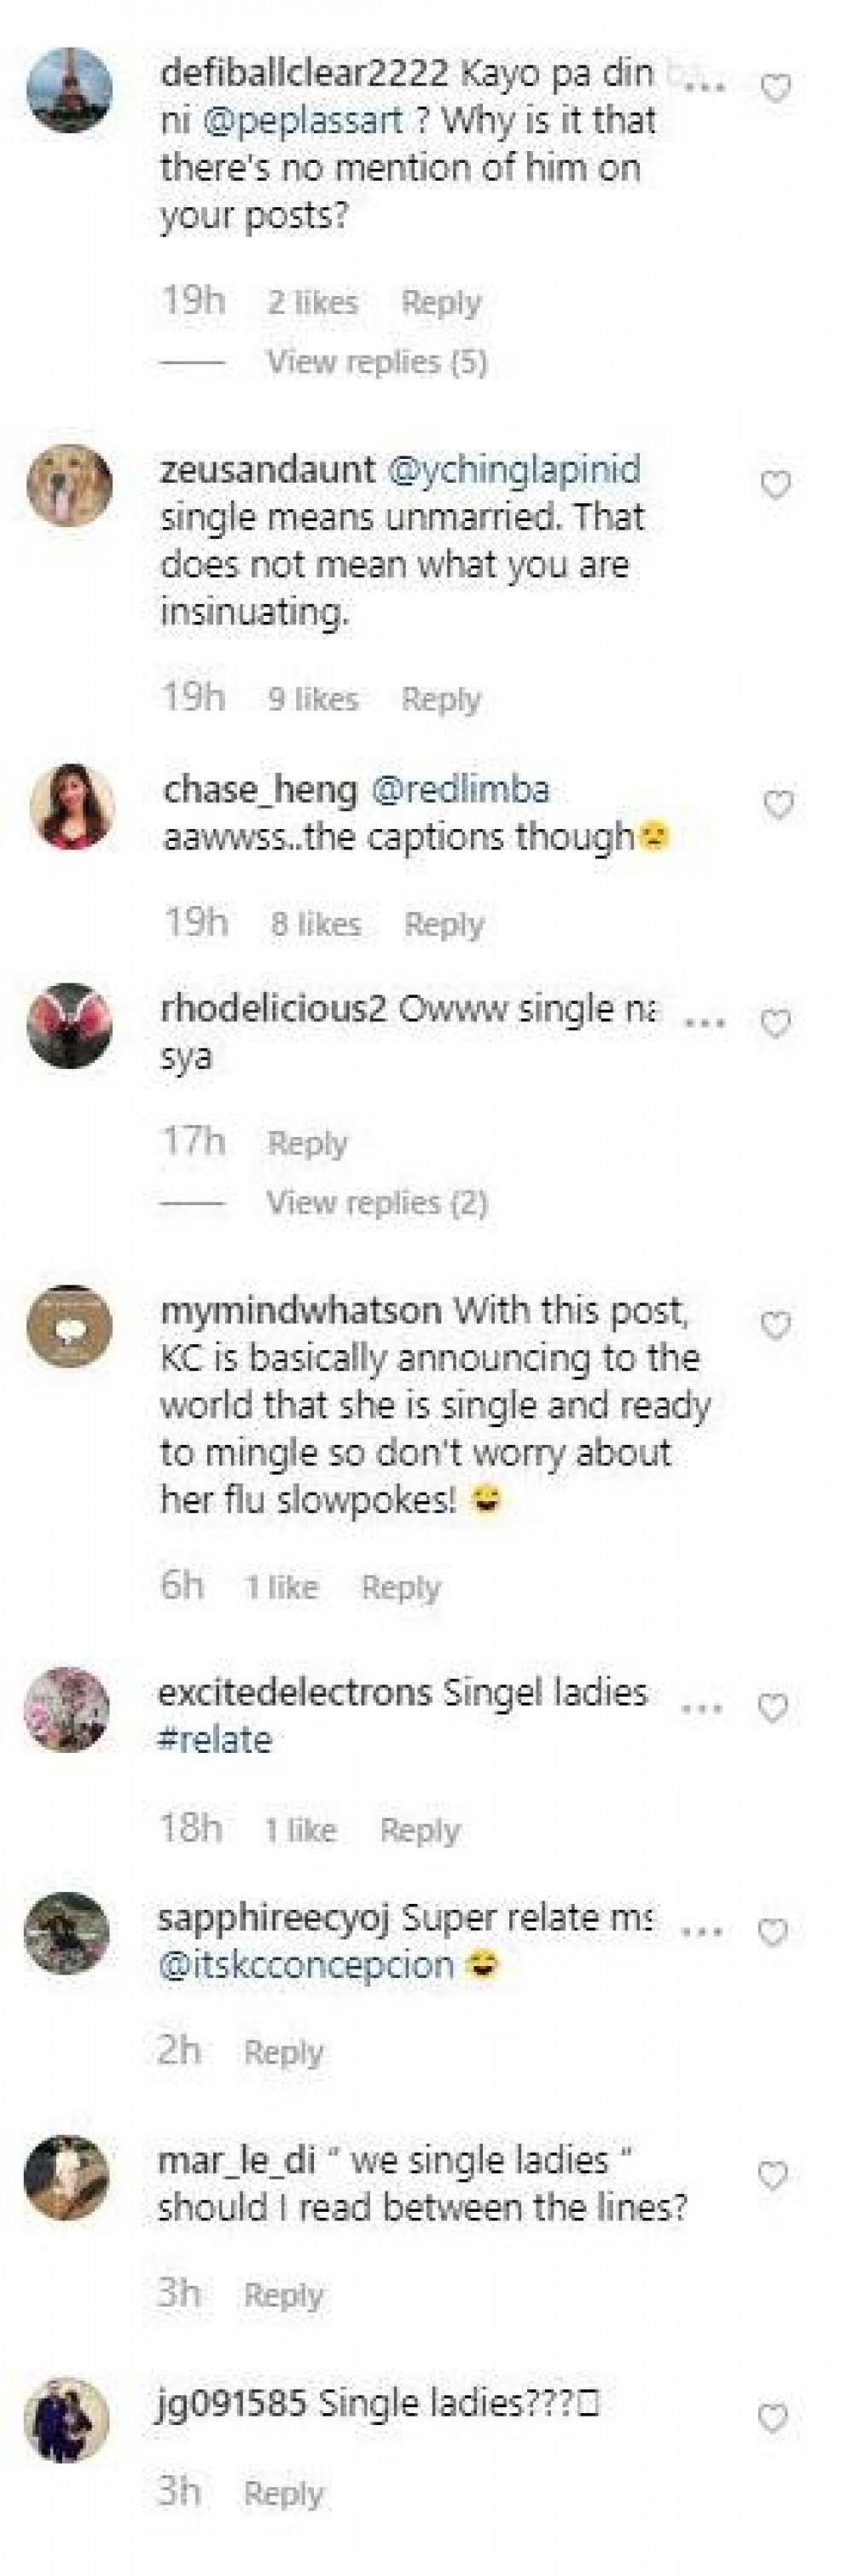Like defiballclear2222's comment with the heart
This screenshot has width=853, height=2576.
point(776,89)
